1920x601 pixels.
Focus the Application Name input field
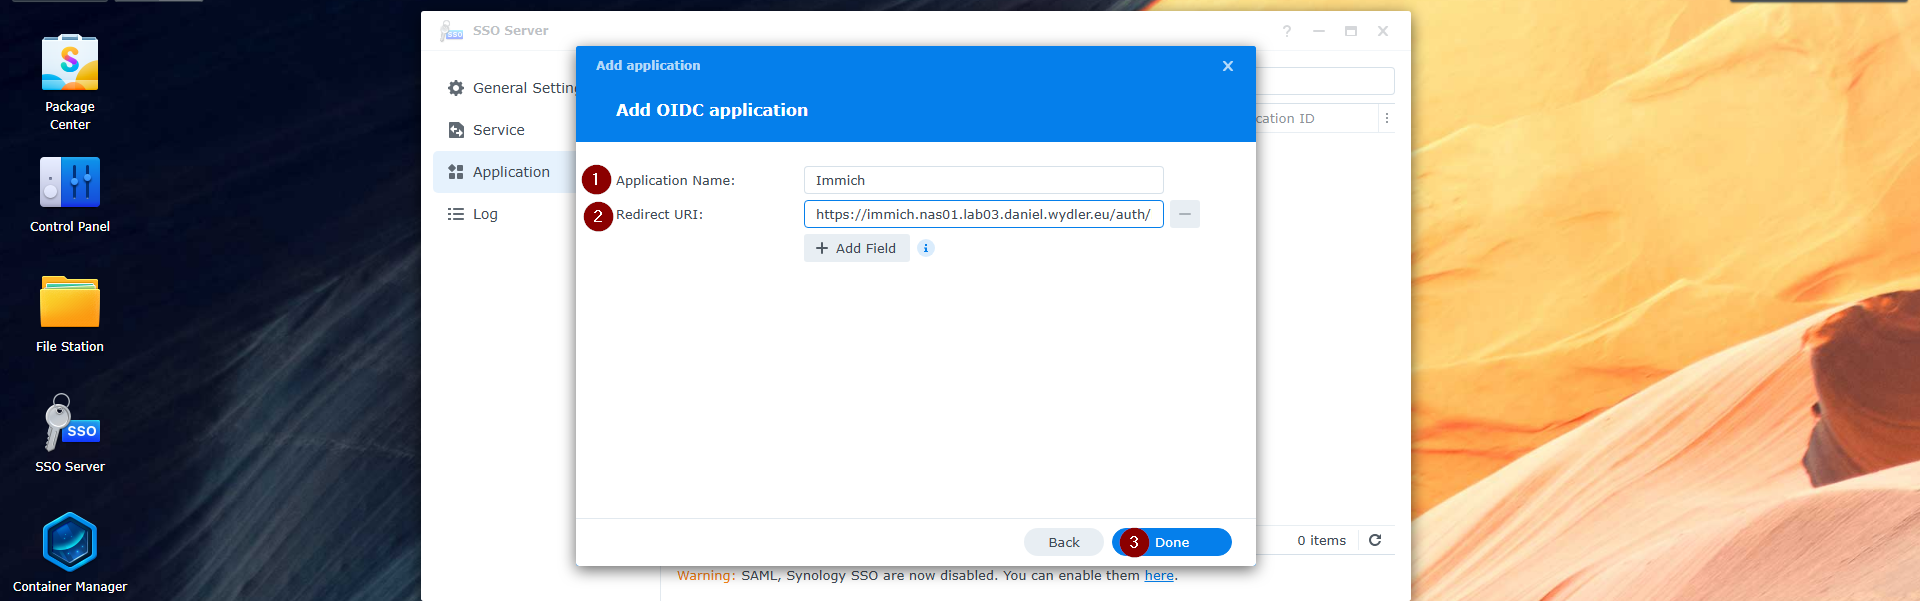[983, 180]
